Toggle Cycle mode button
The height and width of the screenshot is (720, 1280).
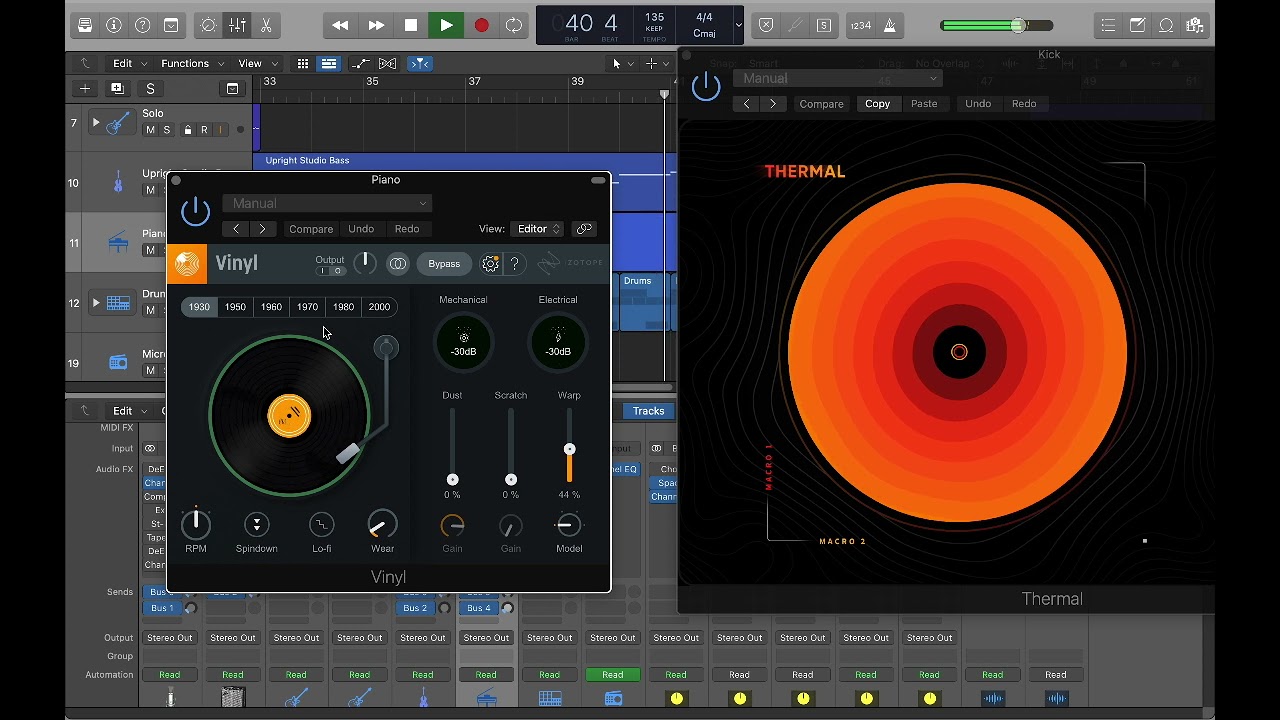pyautogui.click(x=514, y=25)
